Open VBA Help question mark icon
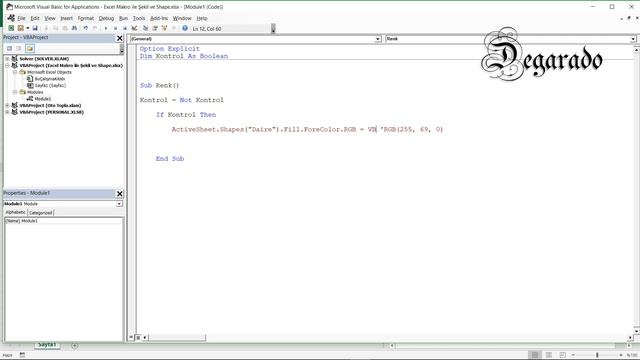This screenshot has width=640, height=360. coord(185,28)
